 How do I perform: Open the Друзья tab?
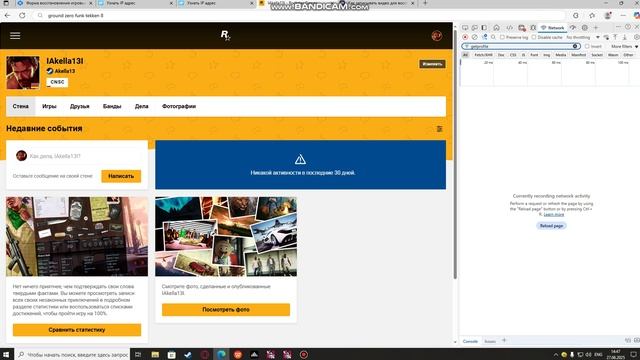click(80, 106)
